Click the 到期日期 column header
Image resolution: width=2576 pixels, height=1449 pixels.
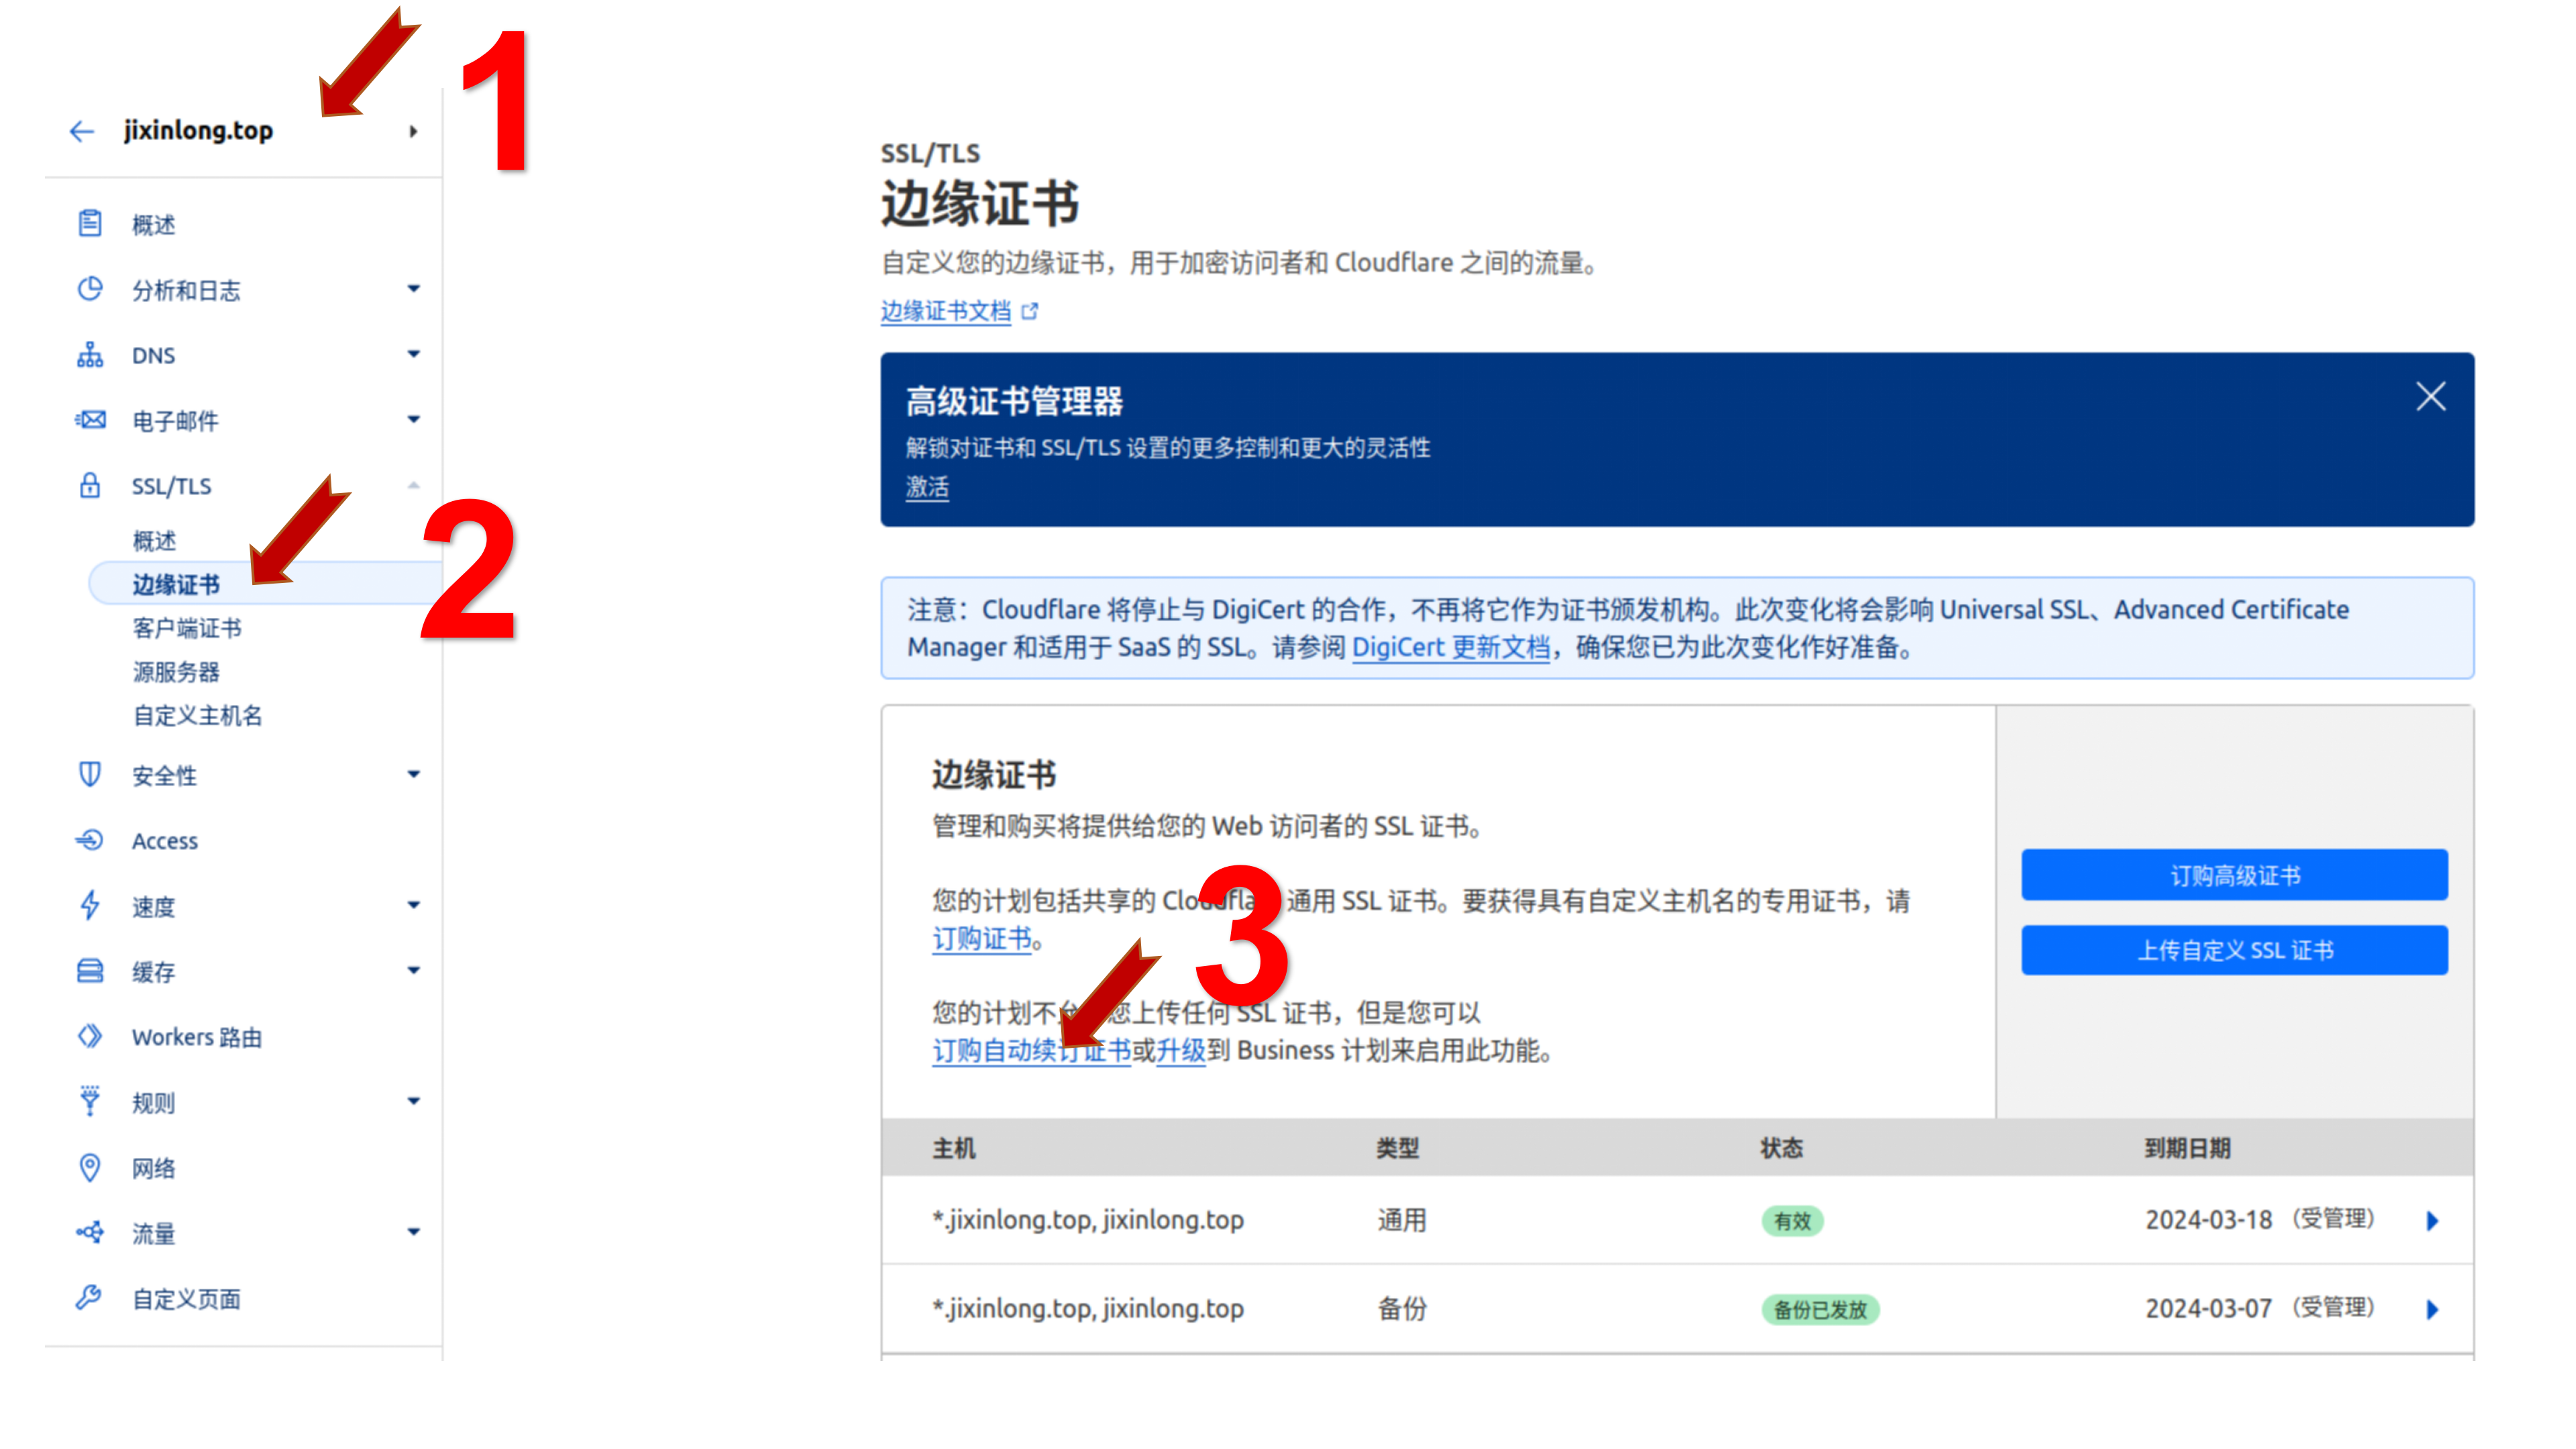click(2188, 1148)
